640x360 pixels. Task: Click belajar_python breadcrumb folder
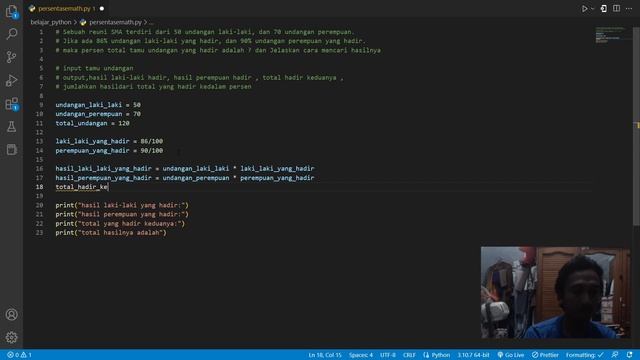[x=51, y=22]
